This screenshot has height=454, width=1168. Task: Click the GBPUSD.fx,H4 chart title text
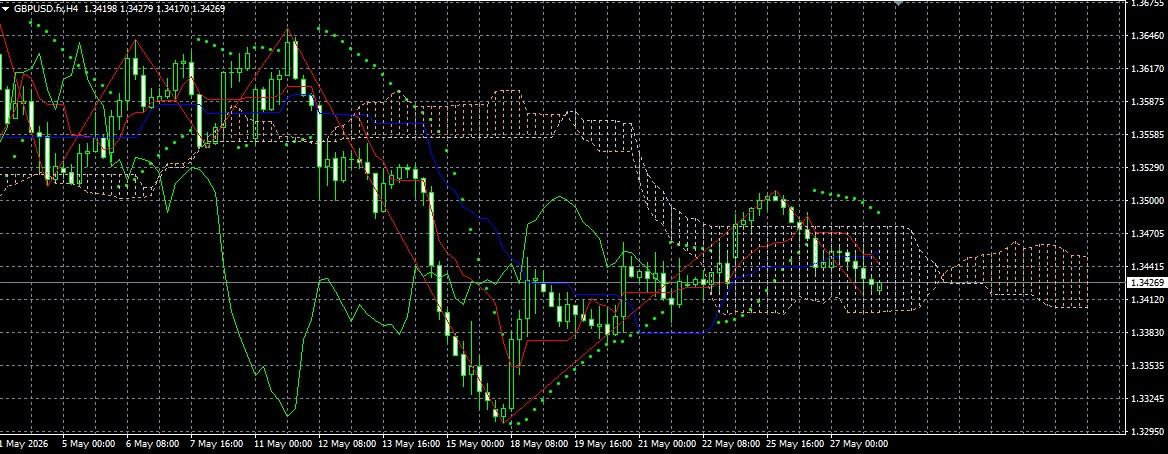[45, 9]
